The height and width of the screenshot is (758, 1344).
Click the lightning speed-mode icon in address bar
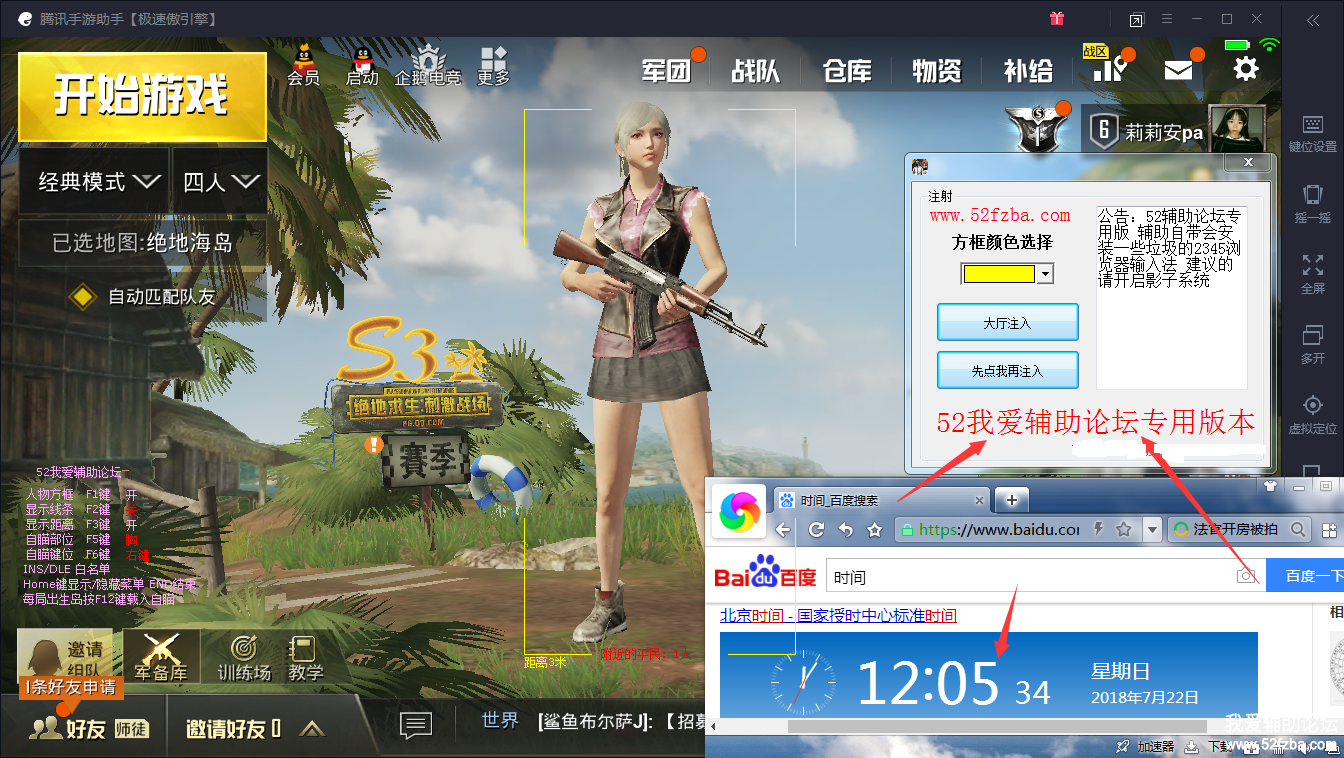coord(1099,529)
